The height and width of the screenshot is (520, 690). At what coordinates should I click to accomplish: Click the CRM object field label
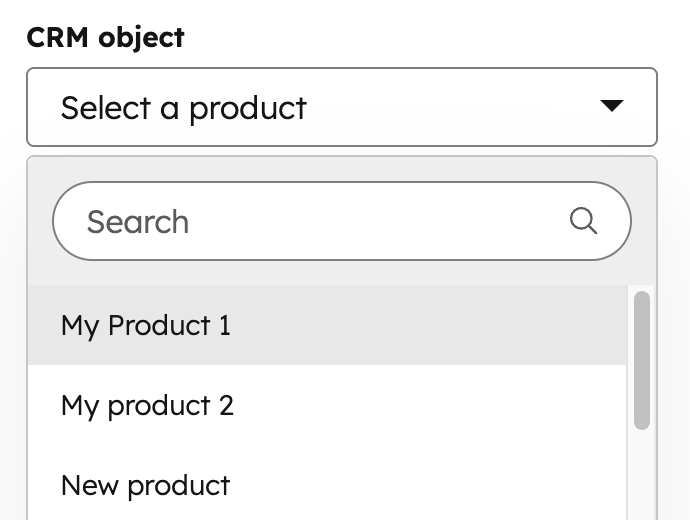point(105,37)
